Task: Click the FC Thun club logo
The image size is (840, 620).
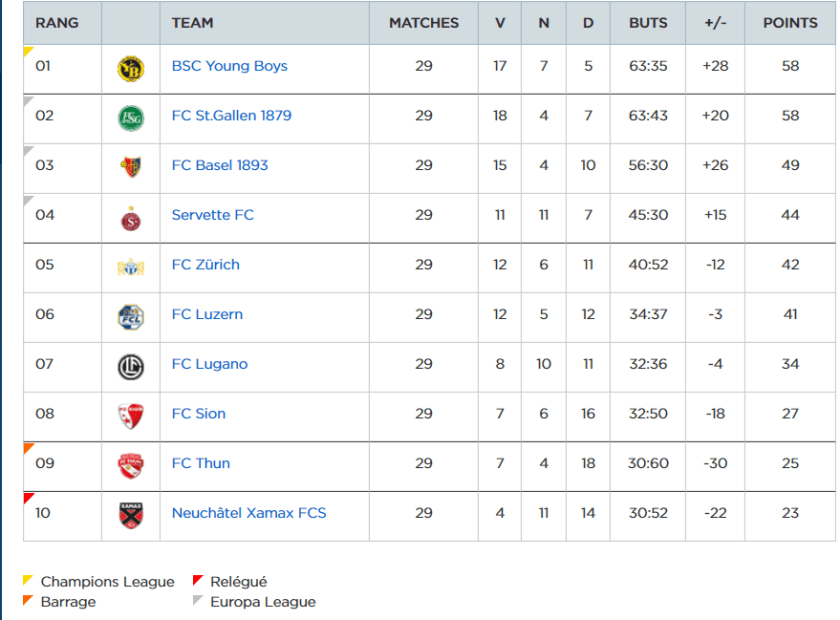Action: 130,464
